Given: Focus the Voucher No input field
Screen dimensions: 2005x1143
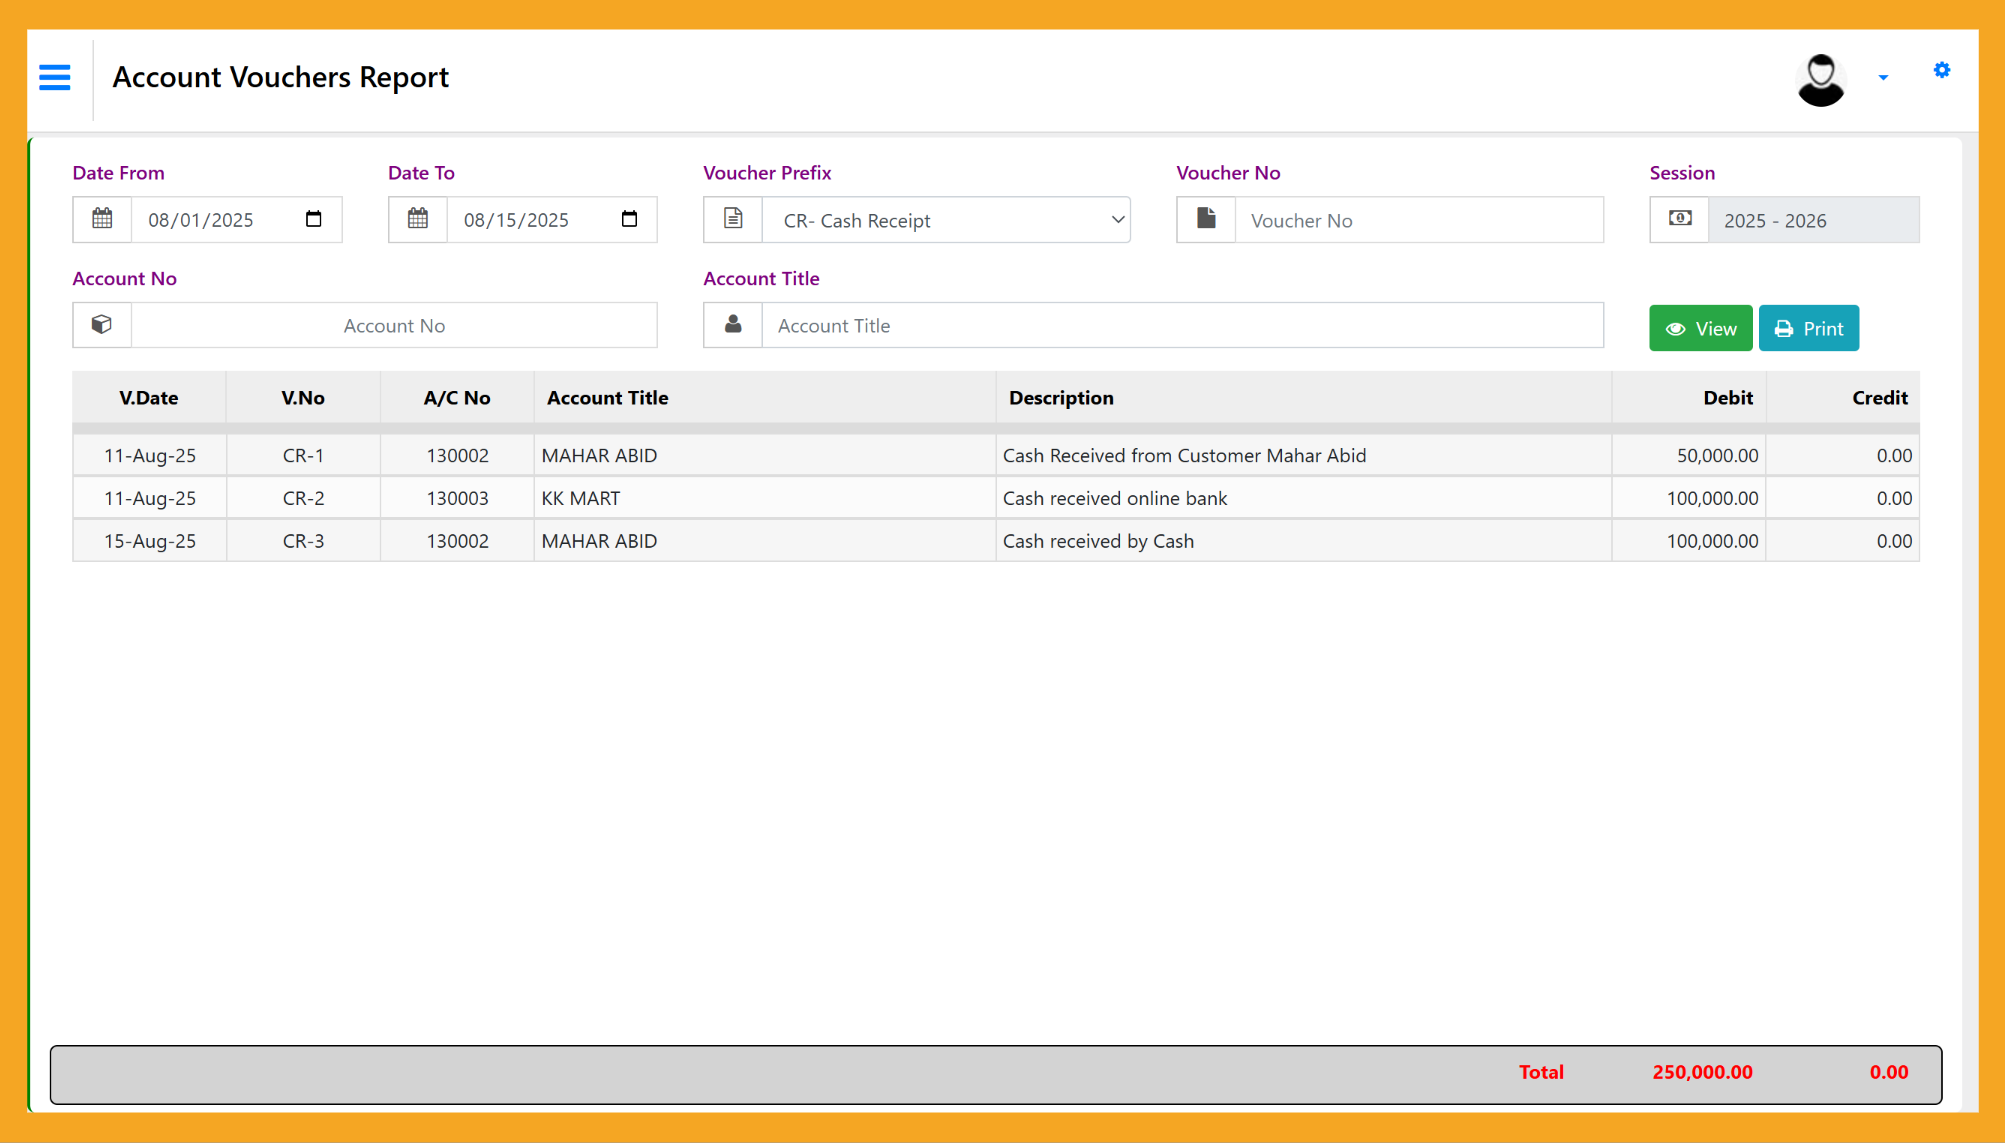Looking at the screenshot, I should (x=1418, y=220).
